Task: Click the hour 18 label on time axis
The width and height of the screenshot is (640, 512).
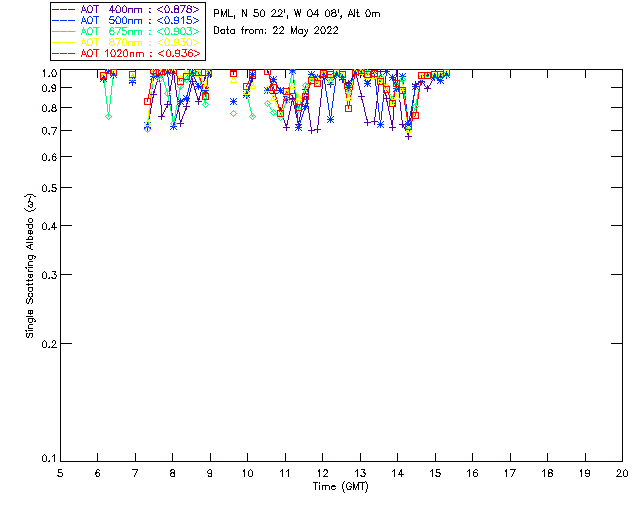Action: (547, 474)
